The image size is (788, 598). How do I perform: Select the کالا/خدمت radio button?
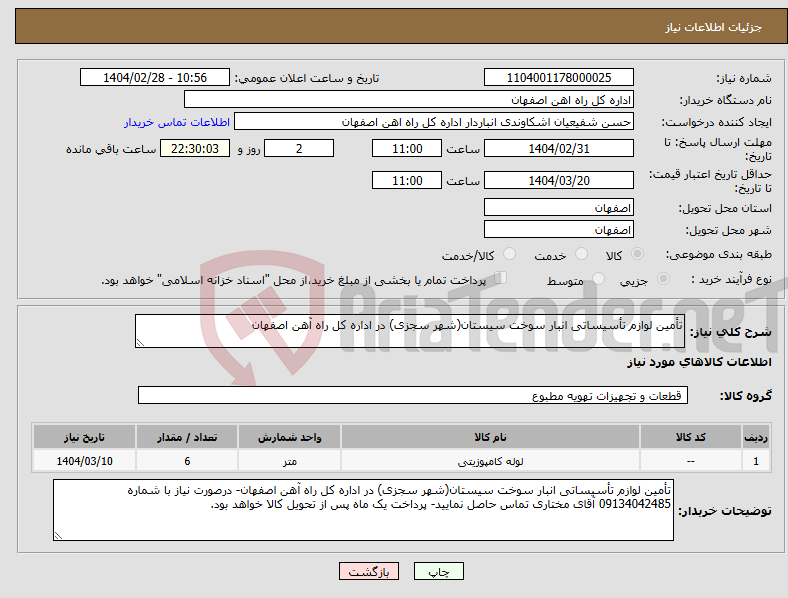[510, 254]
